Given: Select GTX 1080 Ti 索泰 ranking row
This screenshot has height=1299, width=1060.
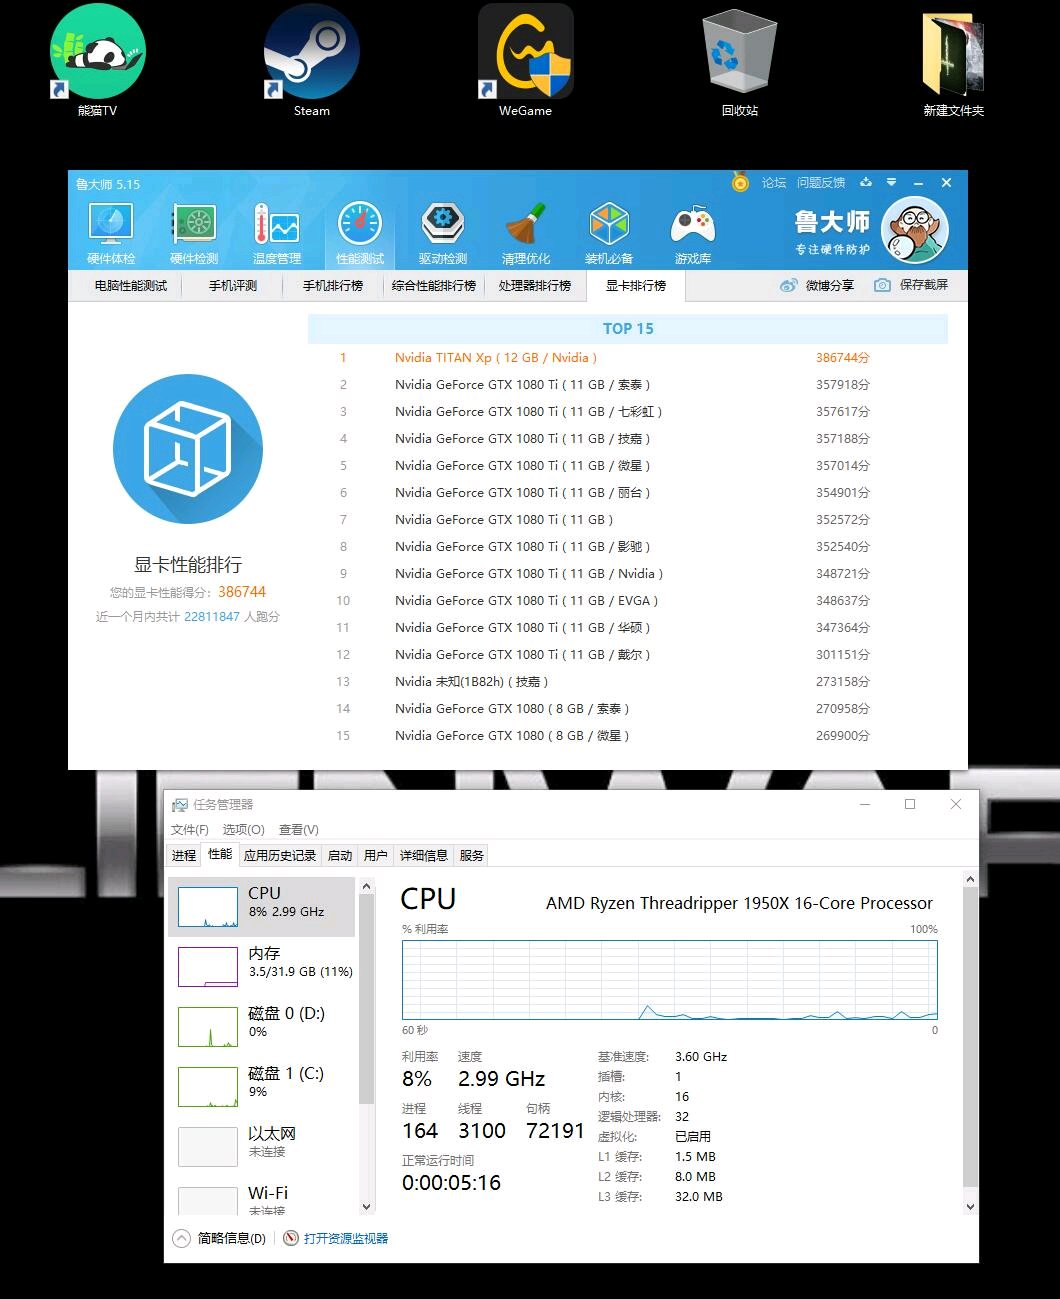Looking at the screenshot, I should click(x=628, y=385).
